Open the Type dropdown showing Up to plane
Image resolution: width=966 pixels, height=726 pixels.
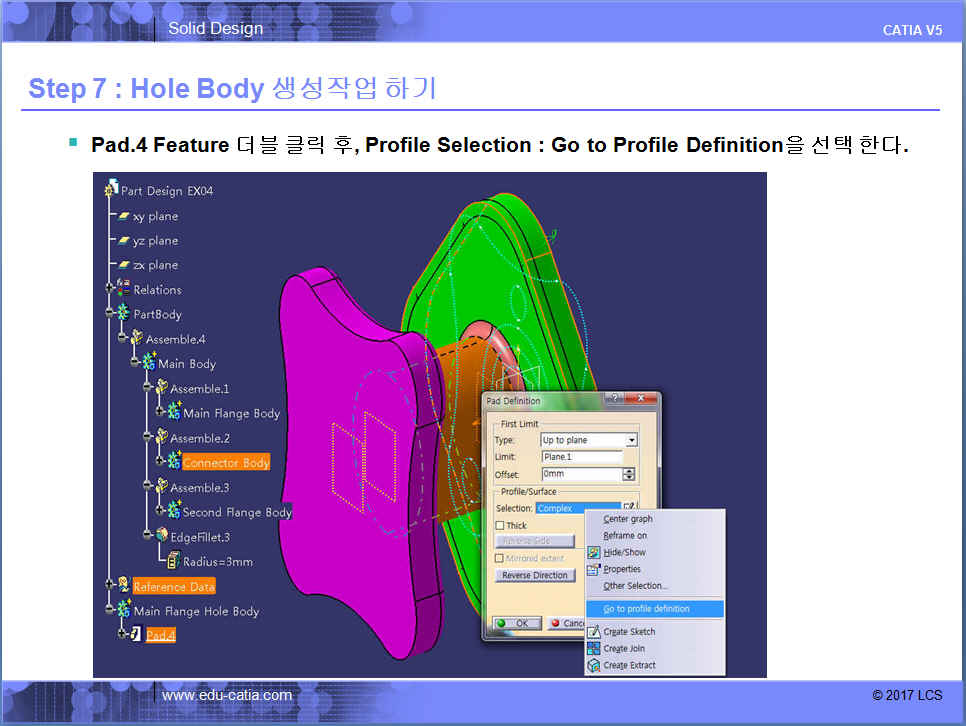click(x=630, y=440)
